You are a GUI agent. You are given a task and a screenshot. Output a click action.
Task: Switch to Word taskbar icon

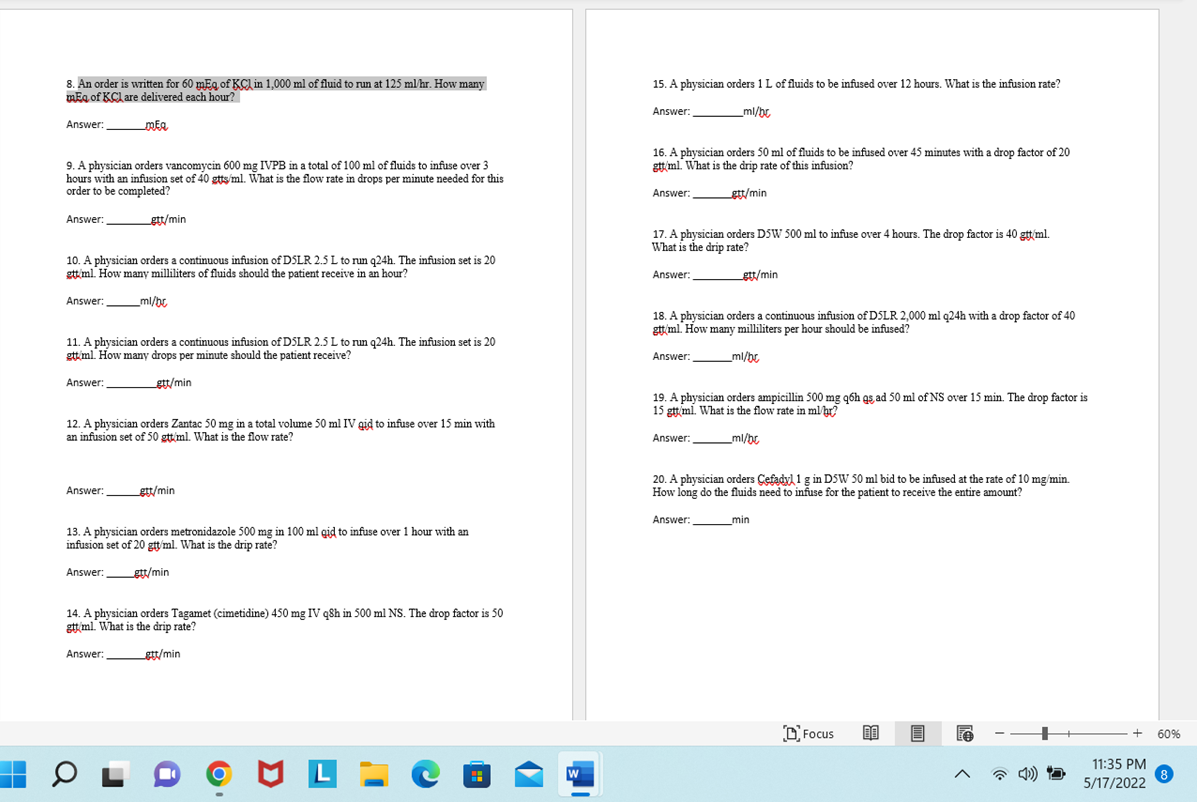click(580, 775)
